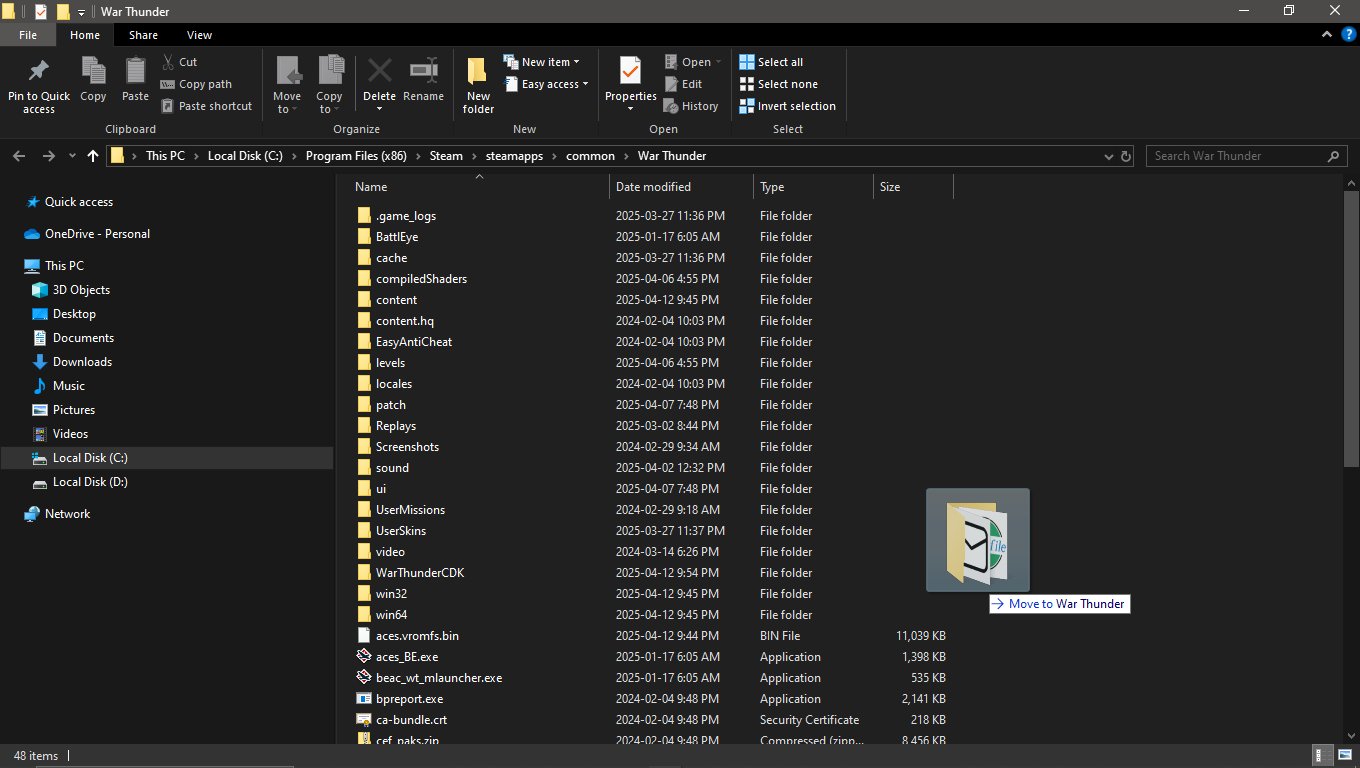
Task: Go up one folder level arrow
Action: click(x=93, y=156)
